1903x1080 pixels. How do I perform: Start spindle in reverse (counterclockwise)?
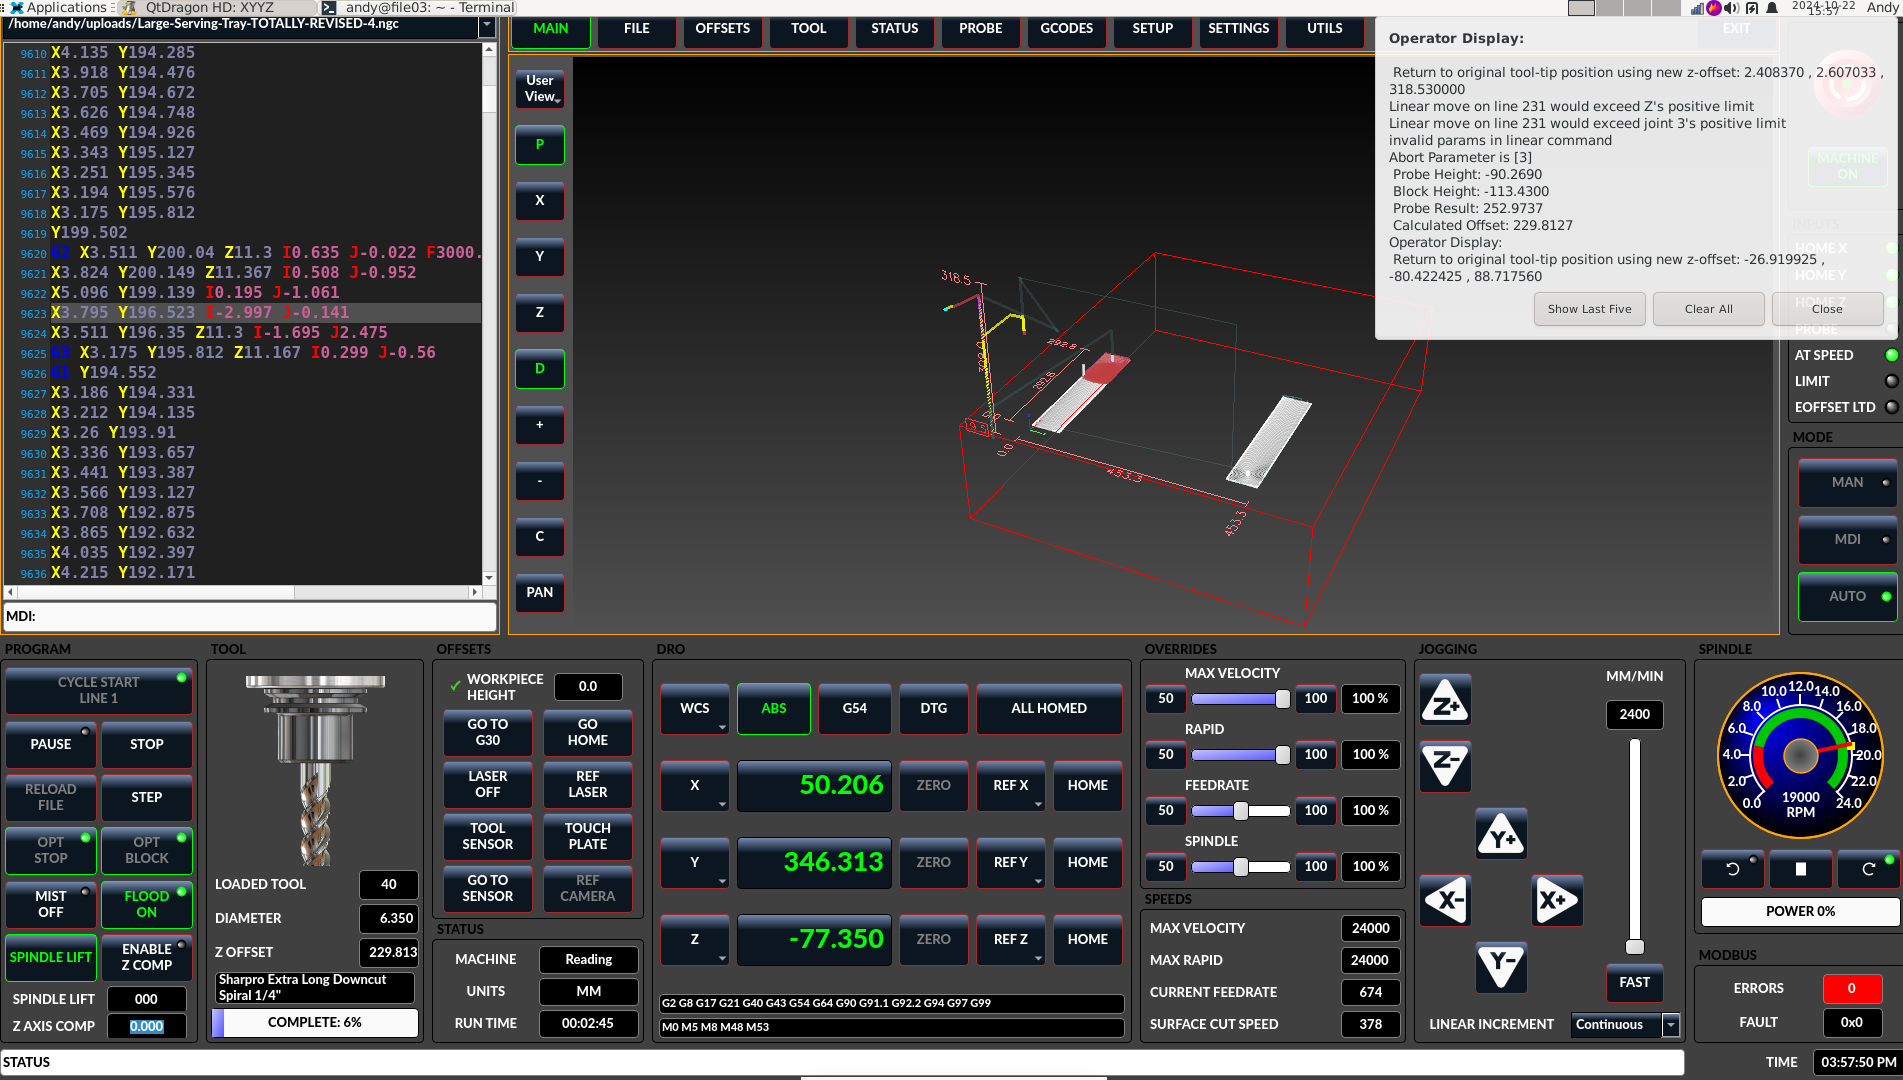[x=1732, y=869]
